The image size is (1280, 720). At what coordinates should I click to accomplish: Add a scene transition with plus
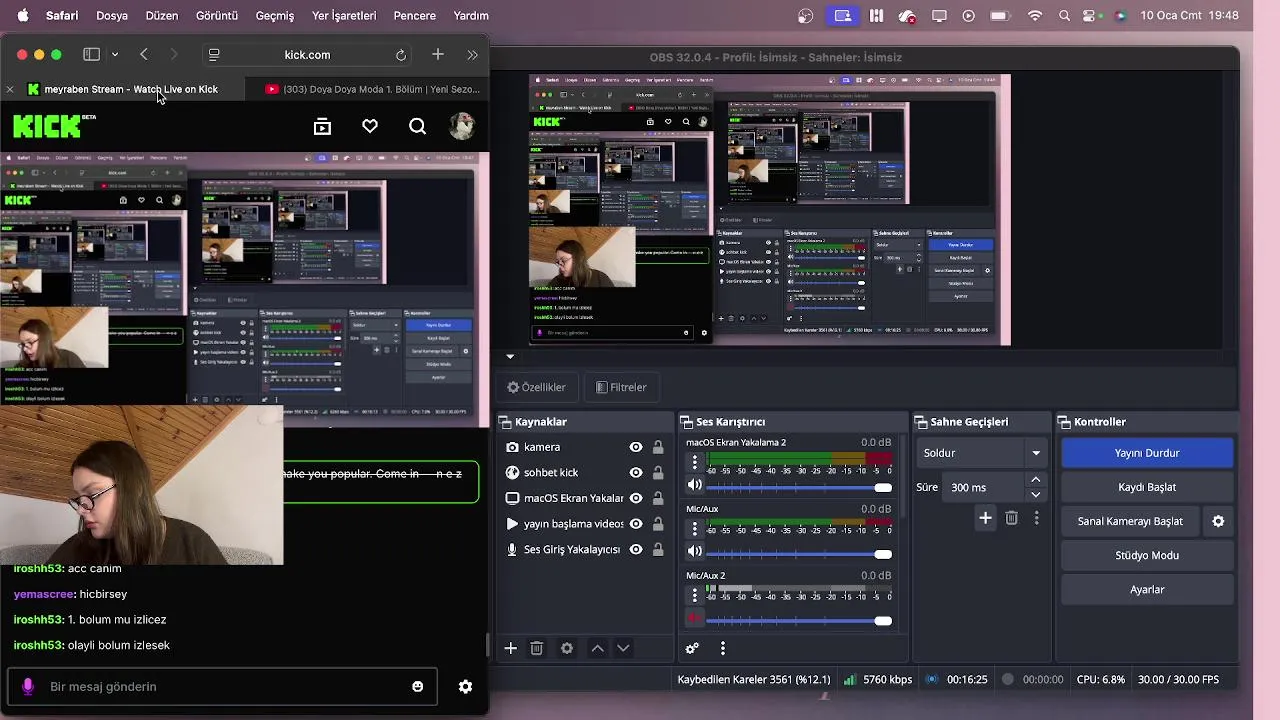[985, 517]
